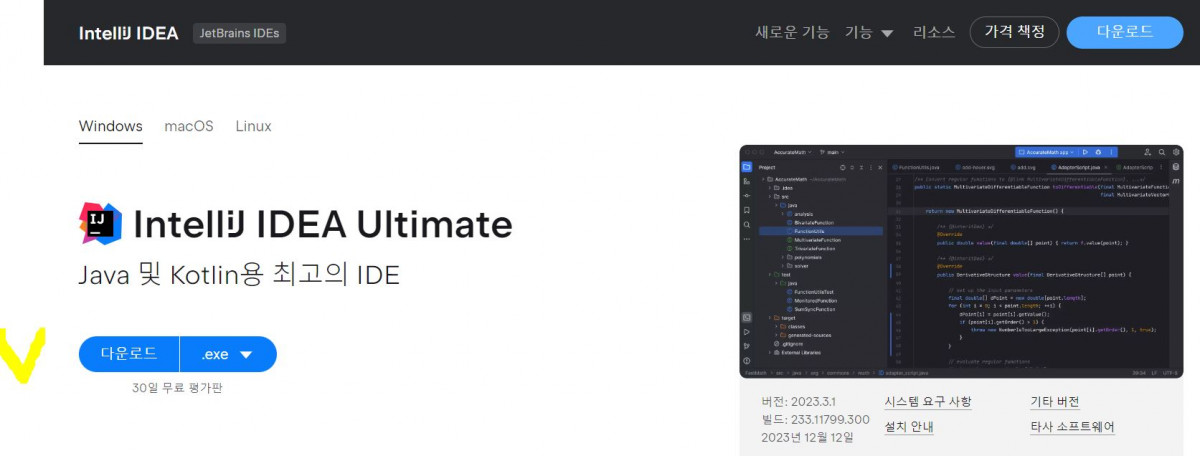This screenshot has width=1200, height=456.
Task: Select the Windows tab
Action: [111, 127]
